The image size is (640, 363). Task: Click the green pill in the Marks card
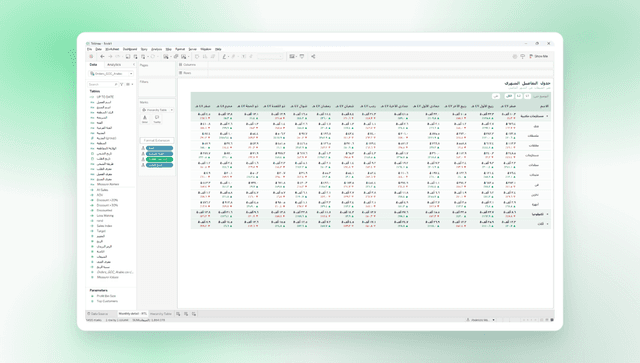point(159,159)
